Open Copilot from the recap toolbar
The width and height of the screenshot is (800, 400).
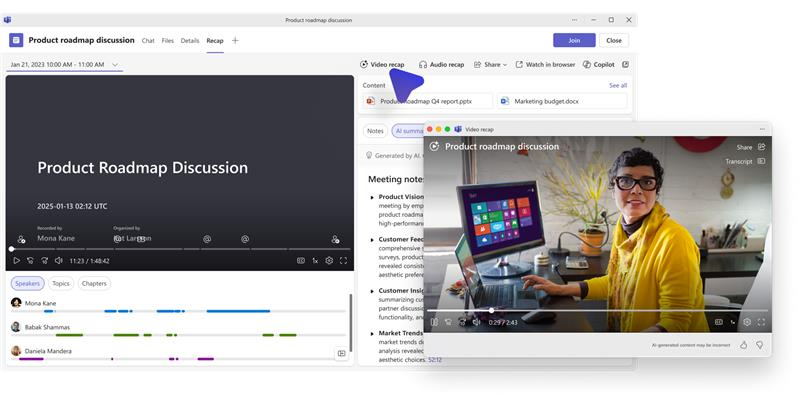point(598,64)
